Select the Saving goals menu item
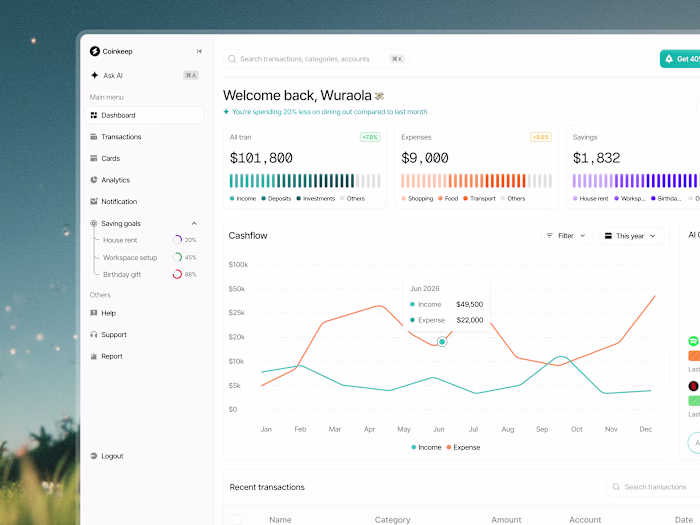This screenshot has width=700, height=525. click(x=145, y=223)
